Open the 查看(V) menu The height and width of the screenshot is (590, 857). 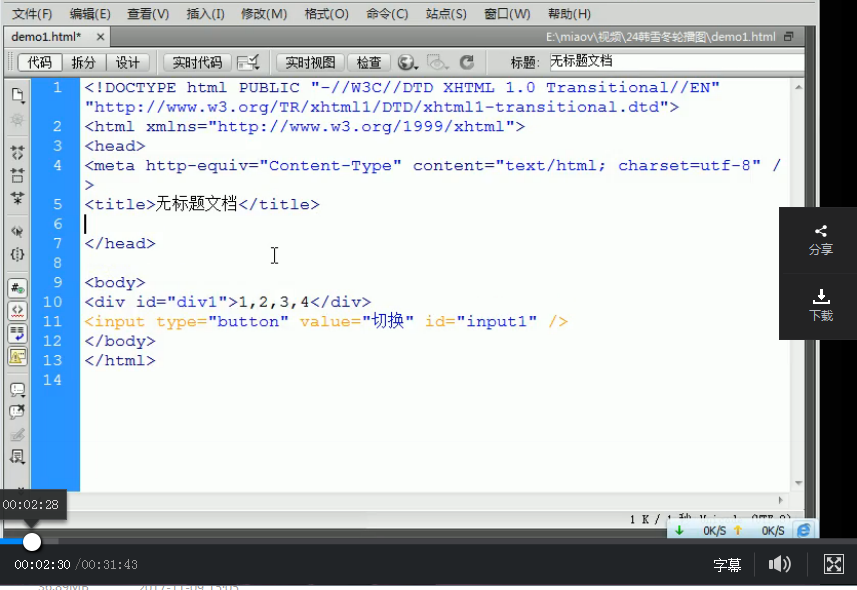pos(148,14)
